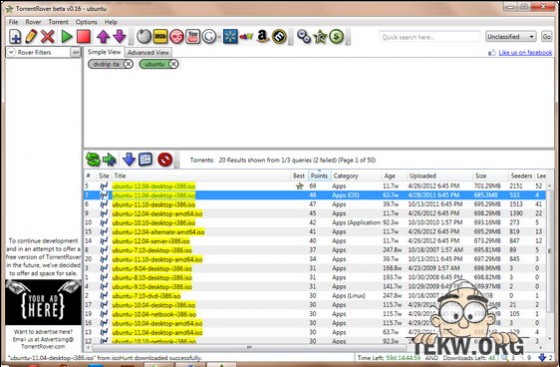Click the Google search icon

click(209, 36)
